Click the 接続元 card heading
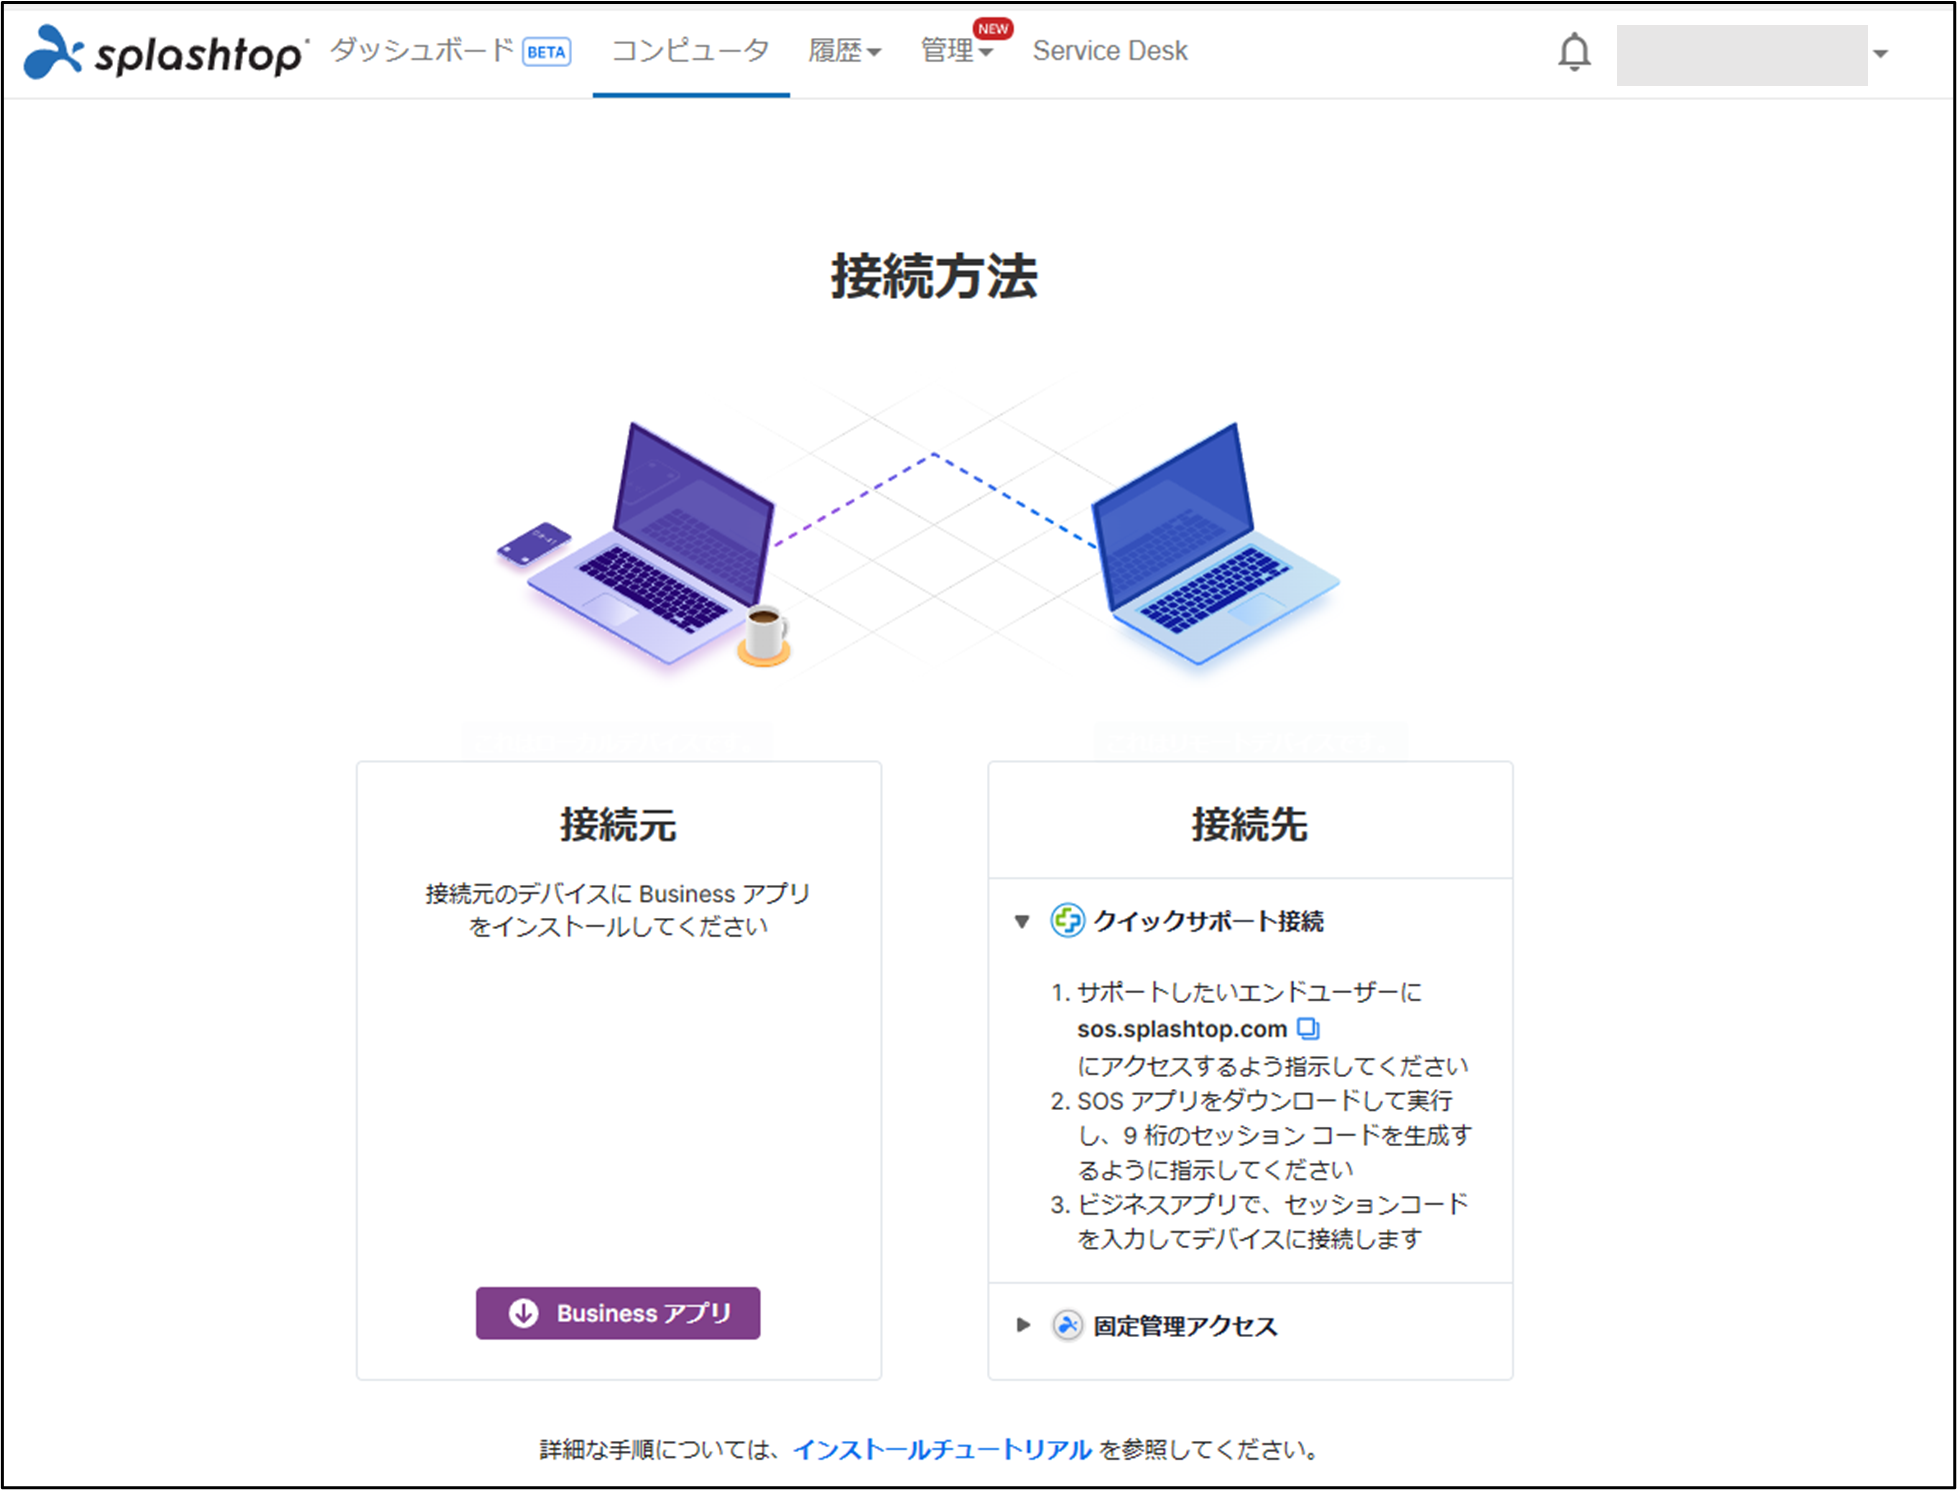The height and width of the screenshot is (1490, 1957). point(618,825)
